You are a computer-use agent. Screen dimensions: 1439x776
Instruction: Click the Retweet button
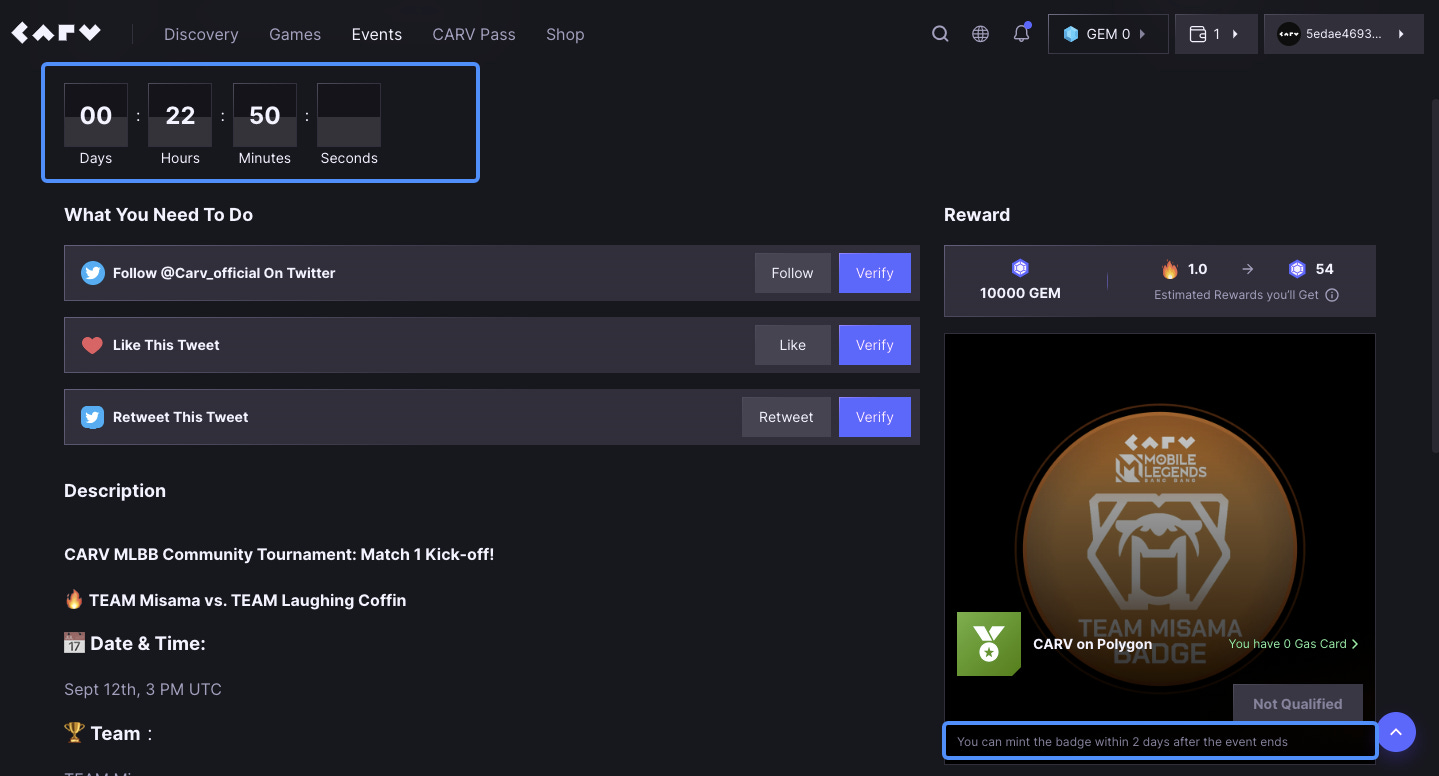tap(786, 417)
